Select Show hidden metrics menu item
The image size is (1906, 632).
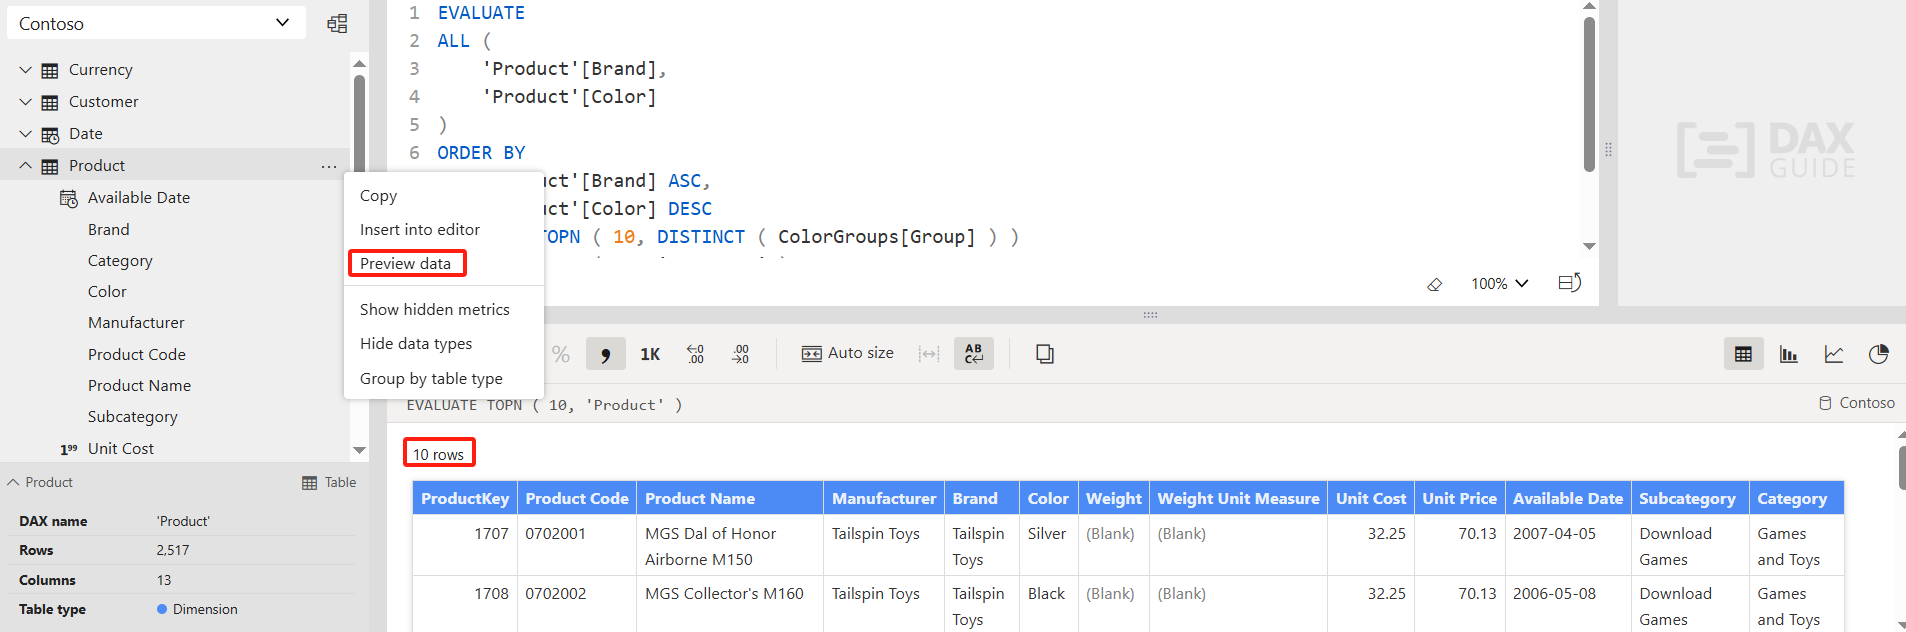pyautogui.click(x=444, y=310)
